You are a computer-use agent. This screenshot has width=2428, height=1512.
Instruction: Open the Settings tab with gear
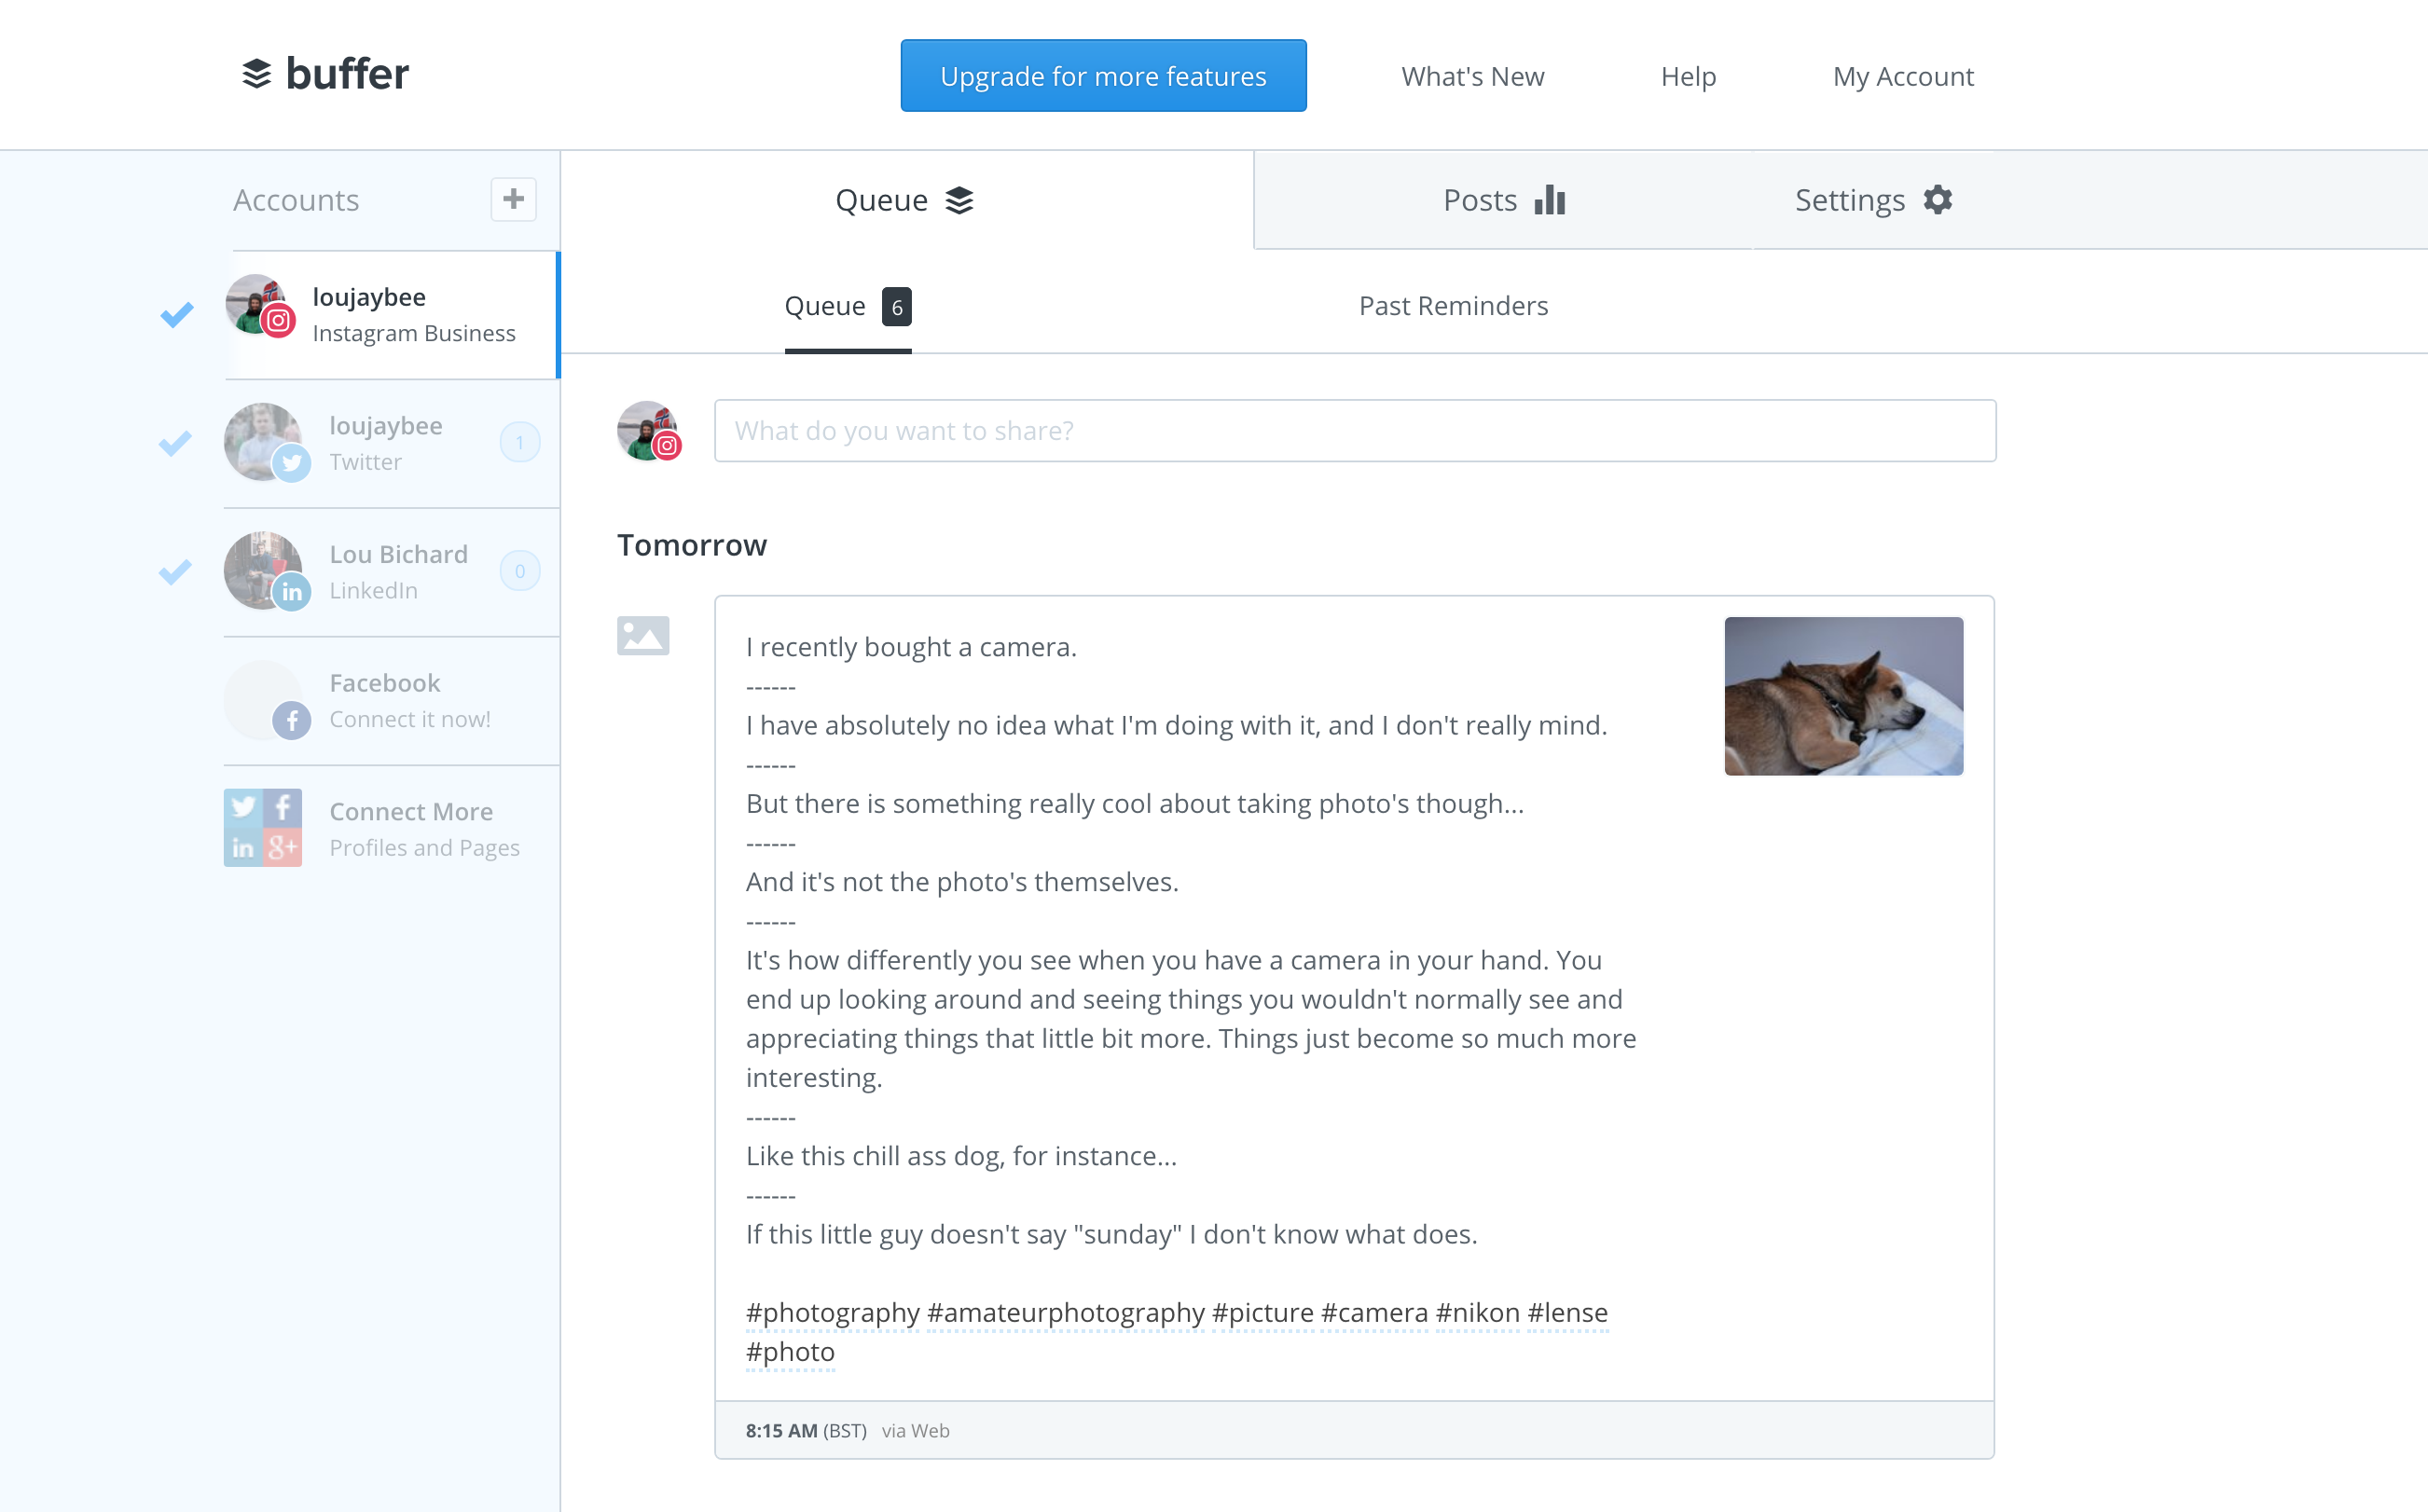(1873, 200)
